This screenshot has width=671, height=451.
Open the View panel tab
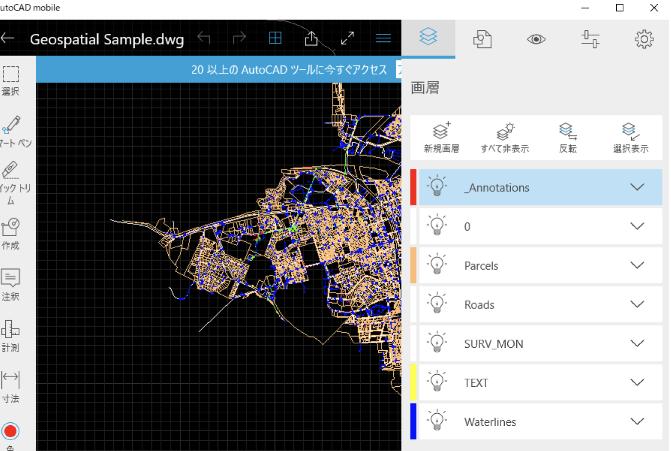point(536,39)
